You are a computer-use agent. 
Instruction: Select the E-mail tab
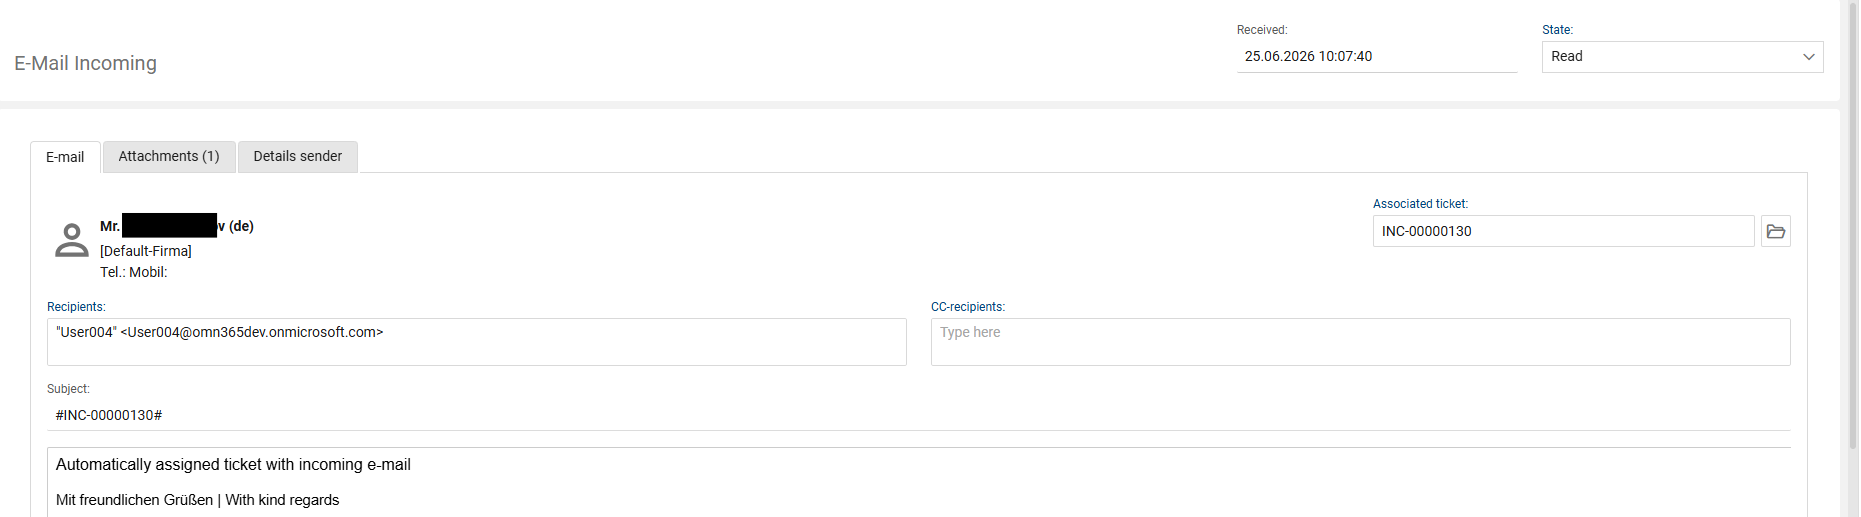[x=65, y=157]
